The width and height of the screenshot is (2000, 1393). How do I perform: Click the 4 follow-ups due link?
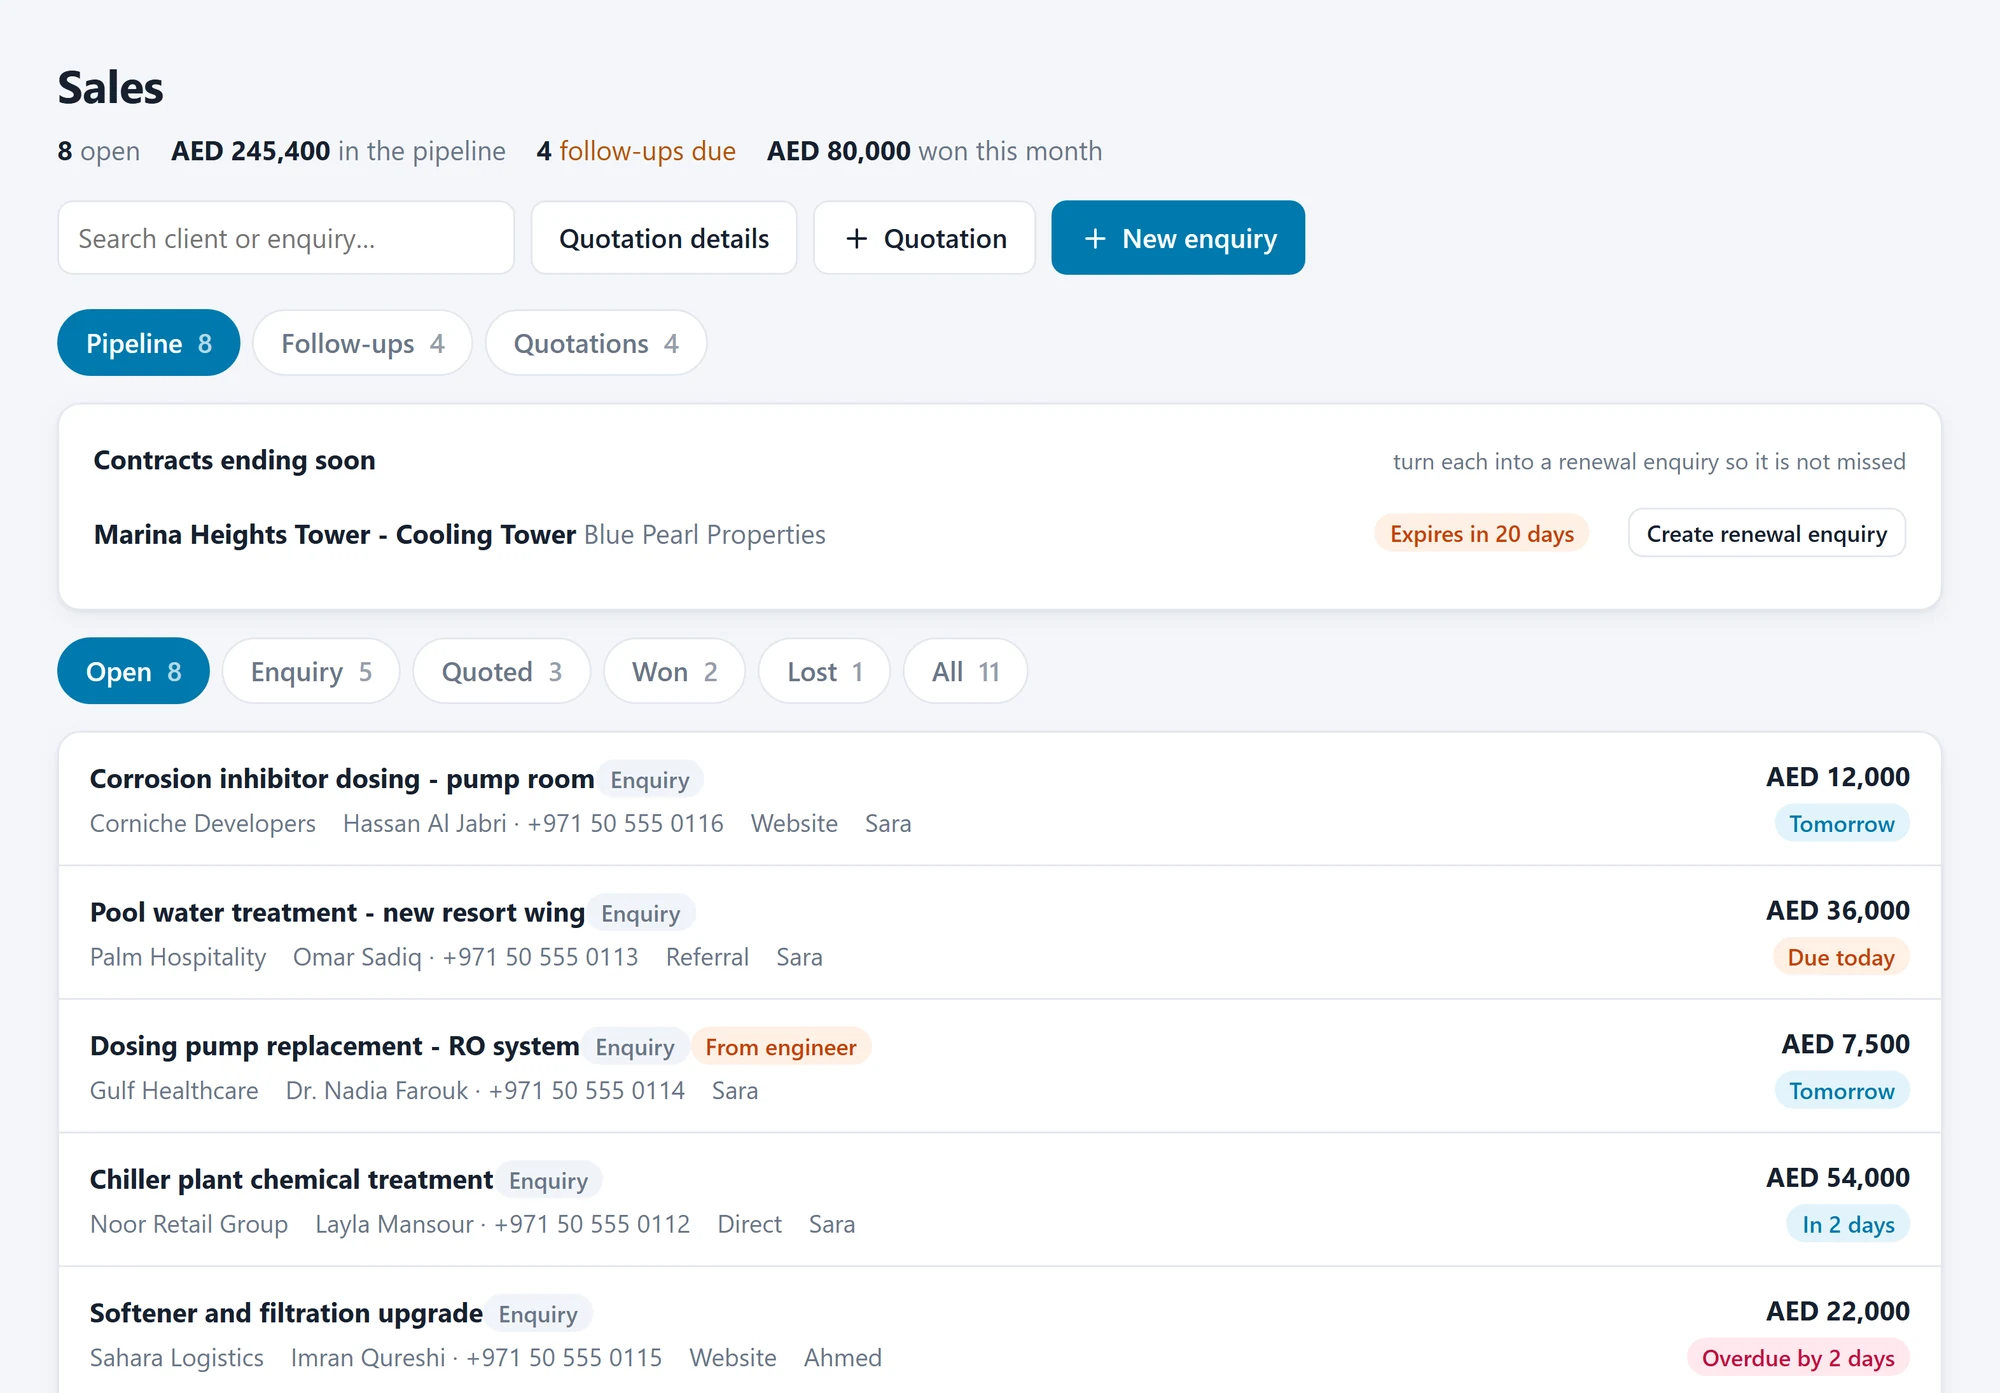[636, 151]
